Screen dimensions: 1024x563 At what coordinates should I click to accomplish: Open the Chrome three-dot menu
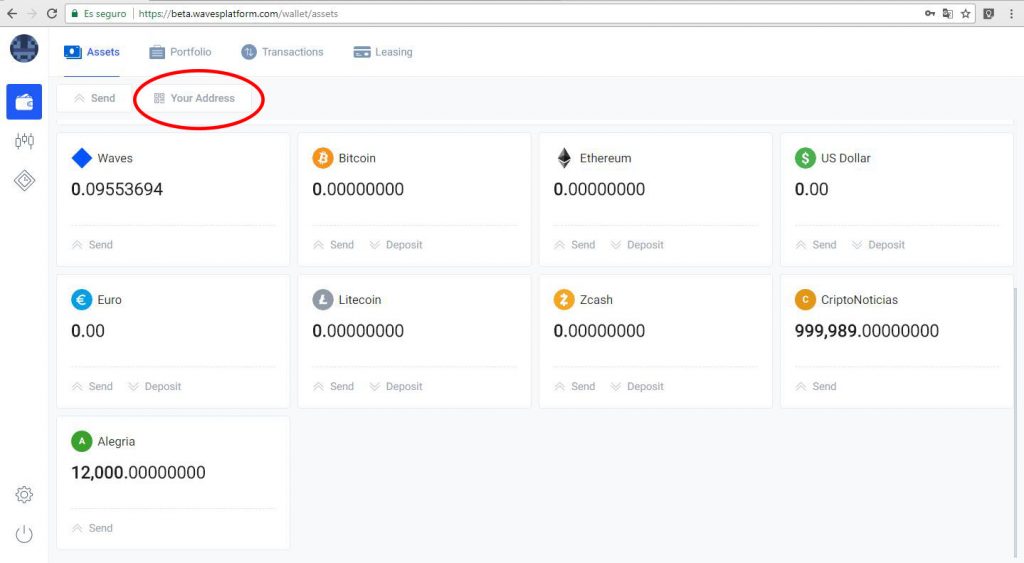[1011, 13]
